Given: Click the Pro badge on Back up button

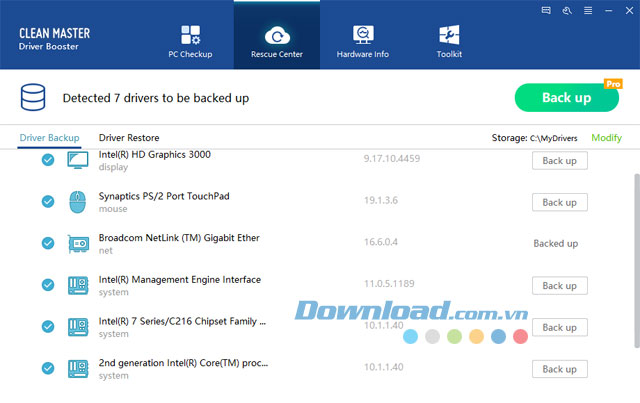Looking at the screenshot, I should (613, 84).
